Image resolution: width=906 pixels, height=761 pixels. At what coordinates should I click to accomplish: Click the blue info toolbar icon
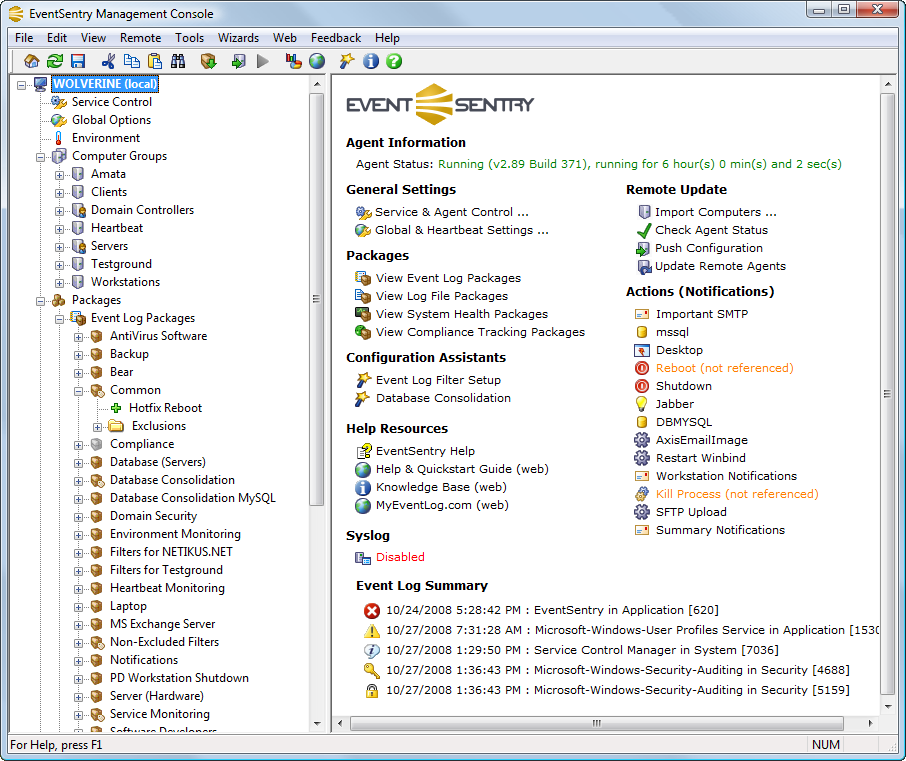click(370, 61)
